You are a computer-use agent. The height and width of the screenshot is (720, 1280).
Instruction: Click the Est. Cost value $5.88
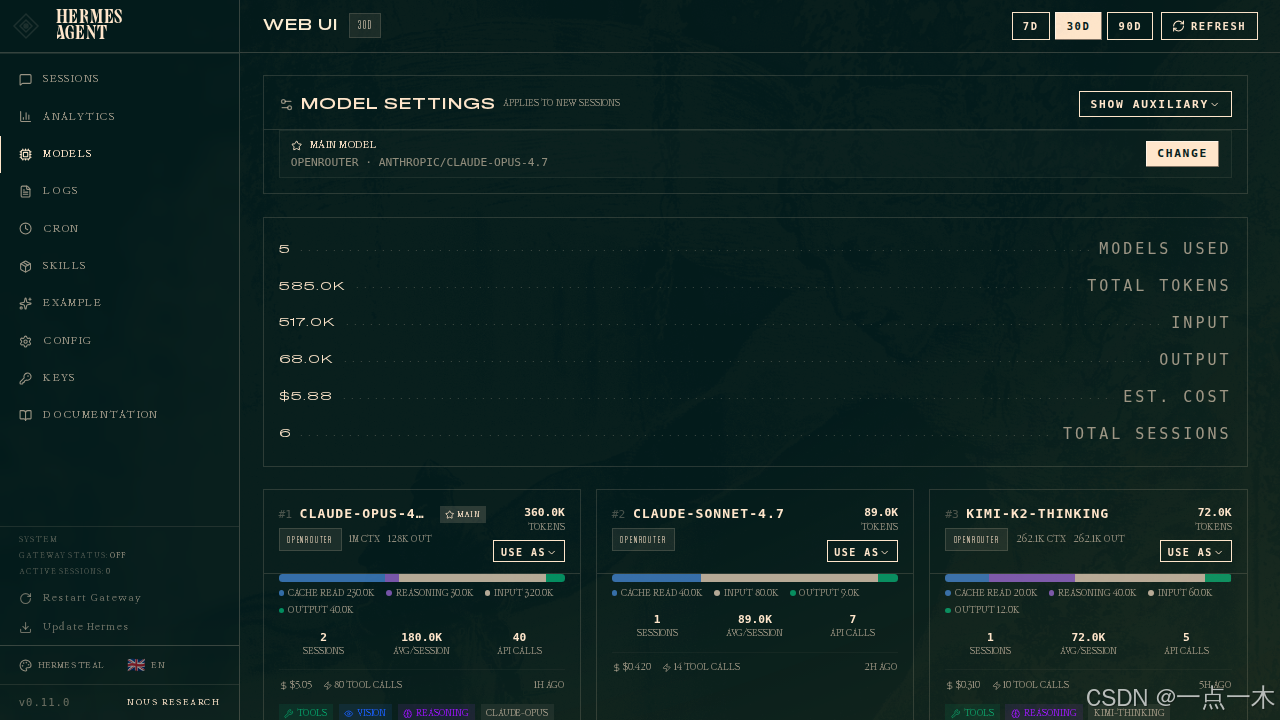(x=305, y=397)
